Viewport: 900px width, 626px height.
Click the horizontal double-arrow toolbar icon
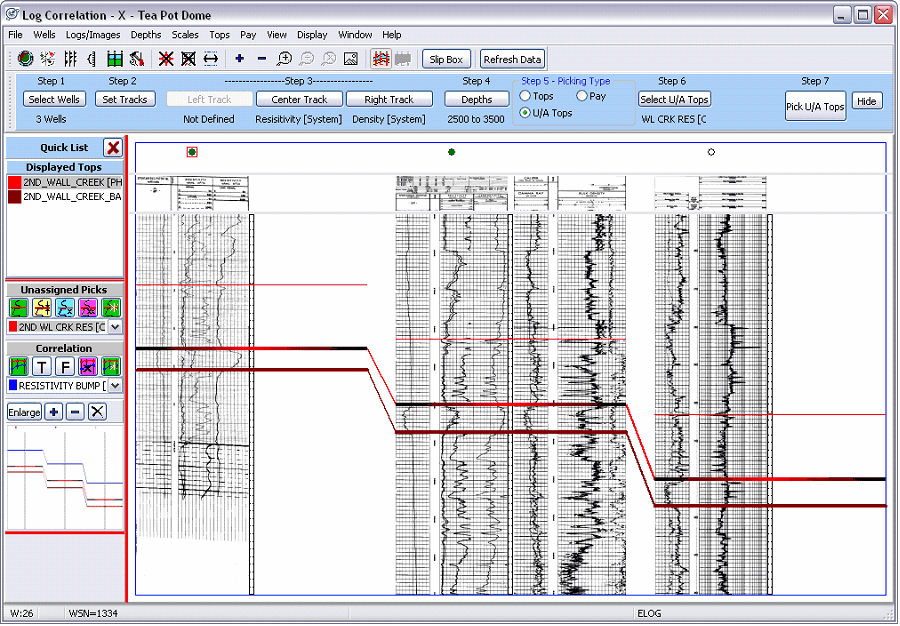tap(211, 59)
